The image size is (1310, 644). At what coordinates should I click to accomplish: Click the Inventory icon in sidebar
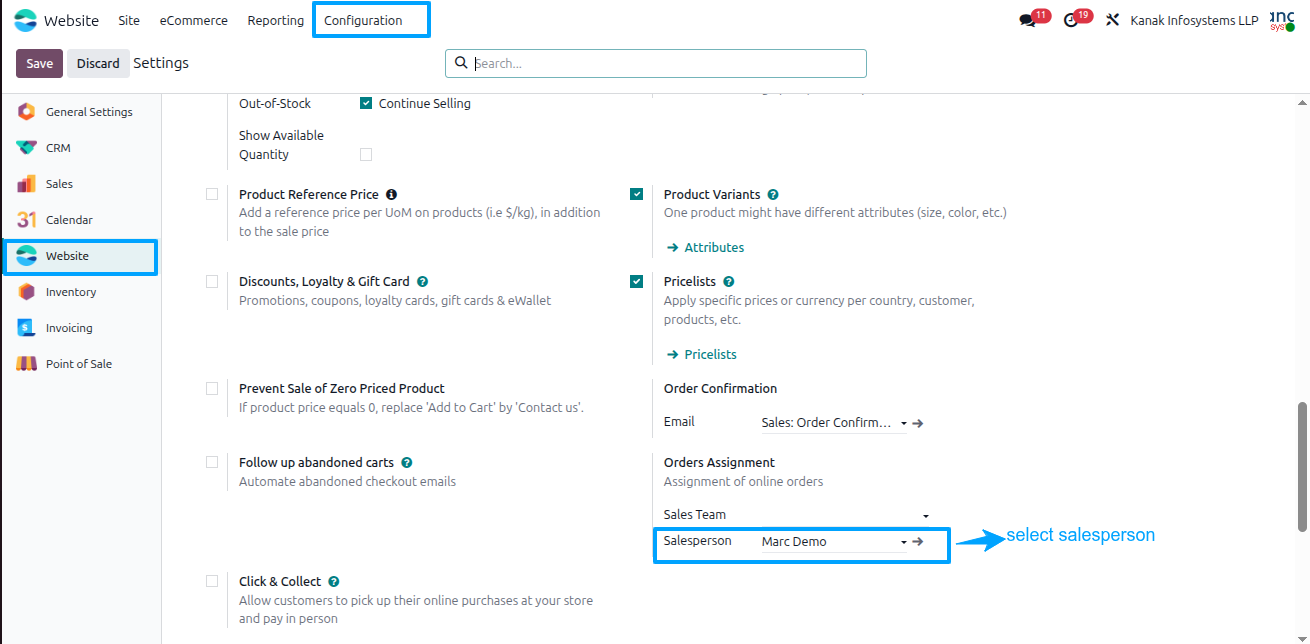(27, 292)
